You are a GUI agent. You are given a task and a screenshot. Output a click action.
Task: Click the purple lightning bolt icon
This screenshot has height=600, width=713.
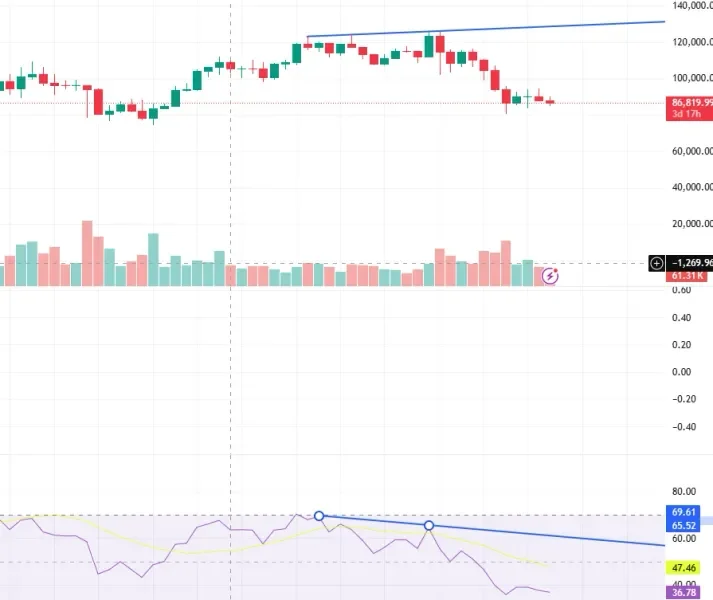tap(549, 275)
